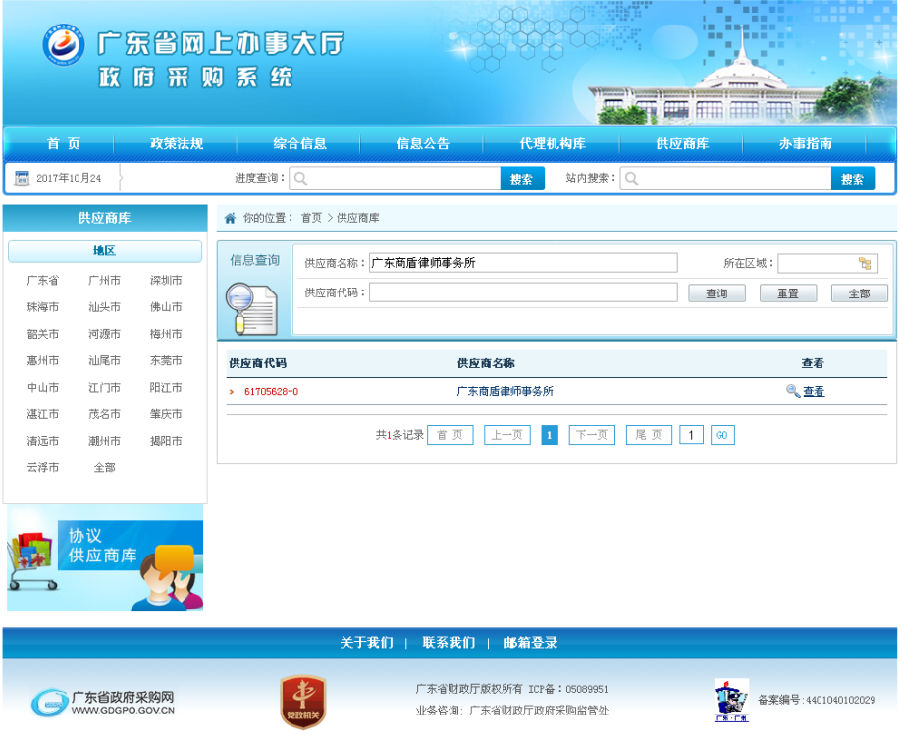
Task: Select 惠州市 in region list
Action: (x=42, y=360)
